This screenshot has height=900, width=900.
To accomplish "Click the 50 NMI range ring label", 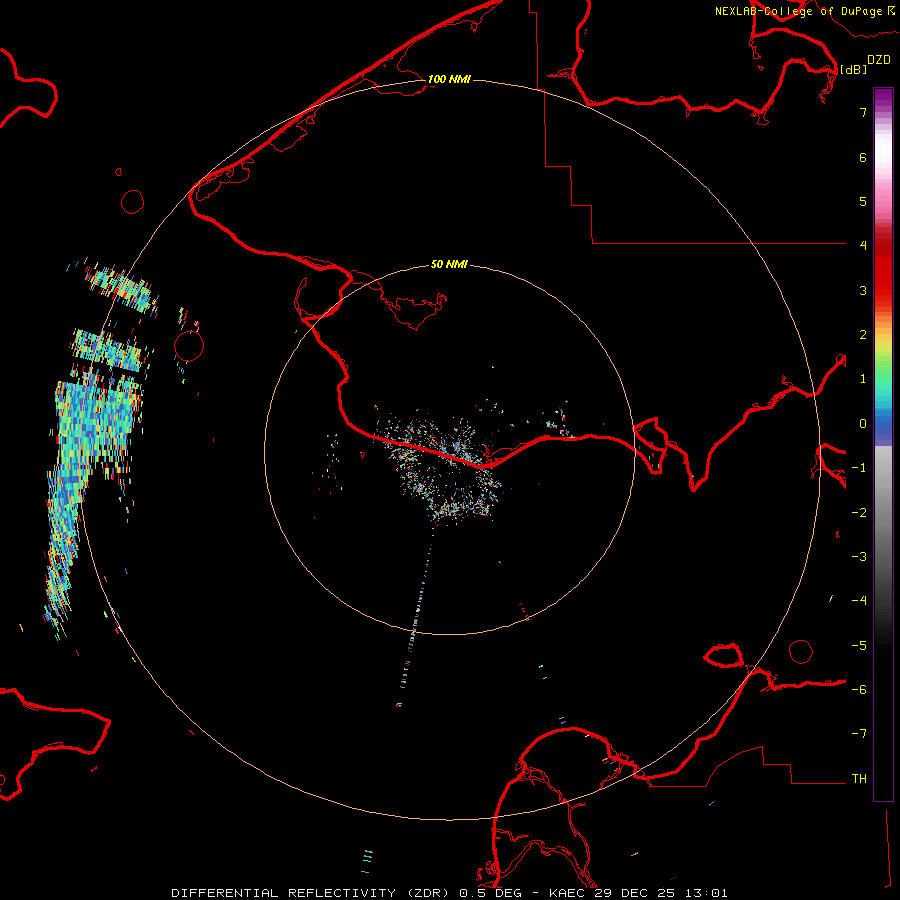I will tap(449, 264).
